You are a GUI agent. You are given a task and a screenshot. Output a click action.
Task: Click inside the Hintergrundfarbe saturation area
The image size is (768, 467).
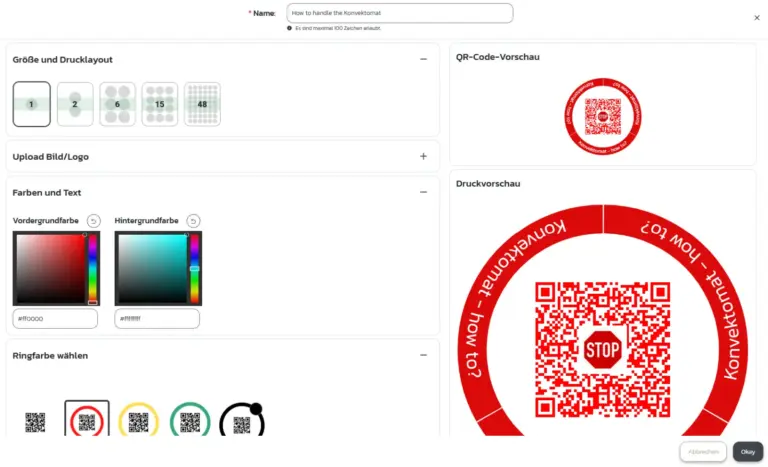tap(152, 268)
